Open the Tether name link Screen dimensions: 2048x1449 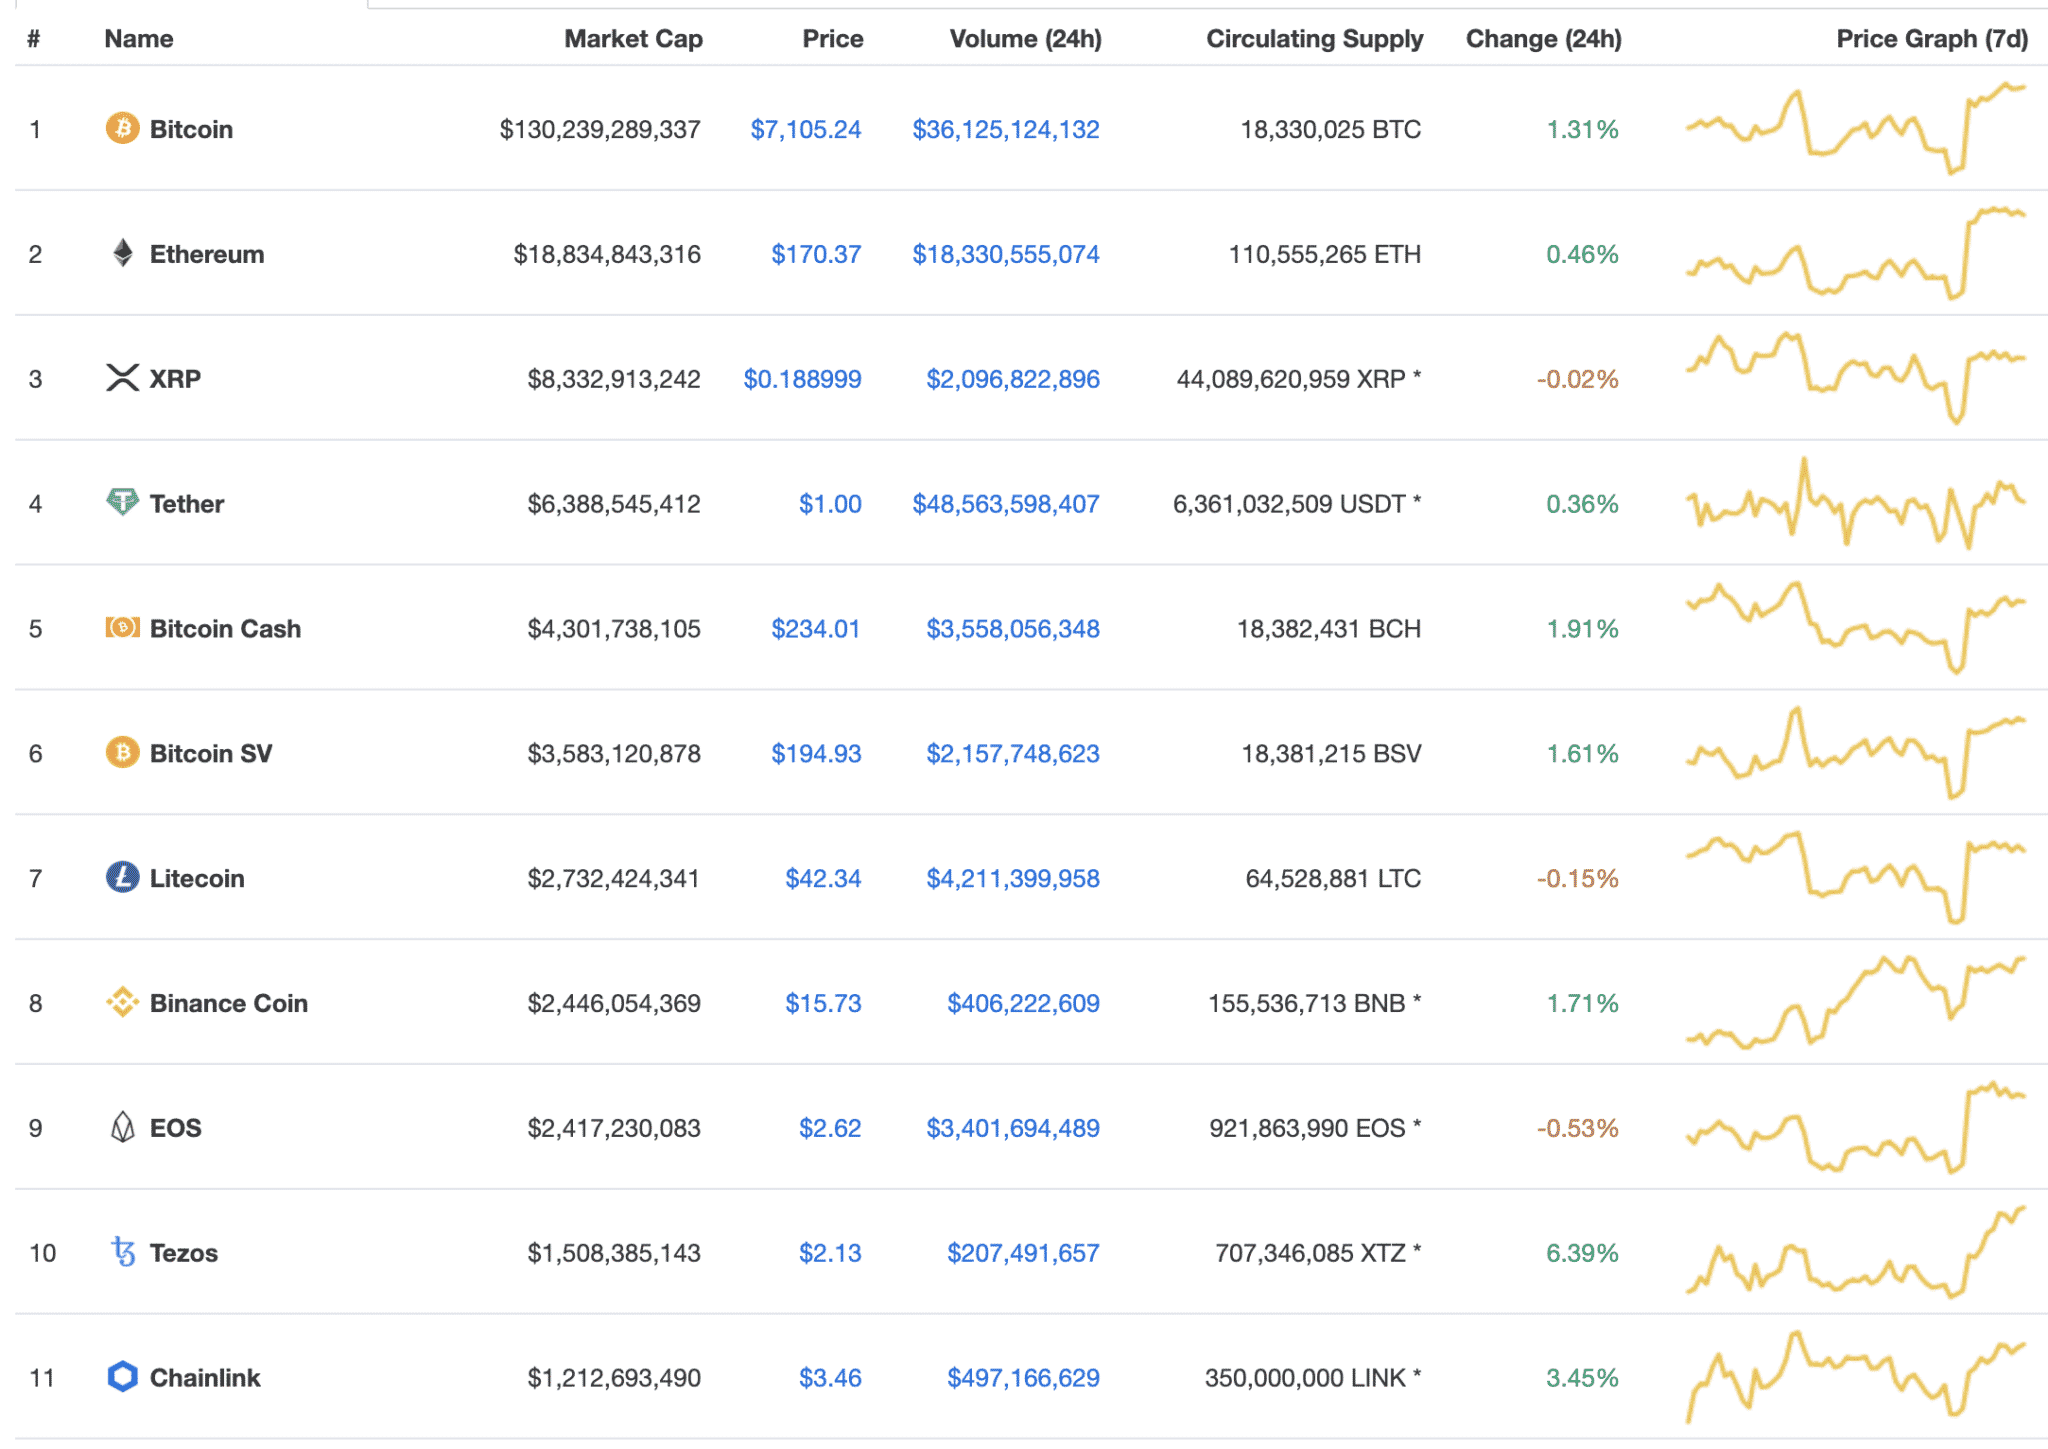(x=187, y=504)
